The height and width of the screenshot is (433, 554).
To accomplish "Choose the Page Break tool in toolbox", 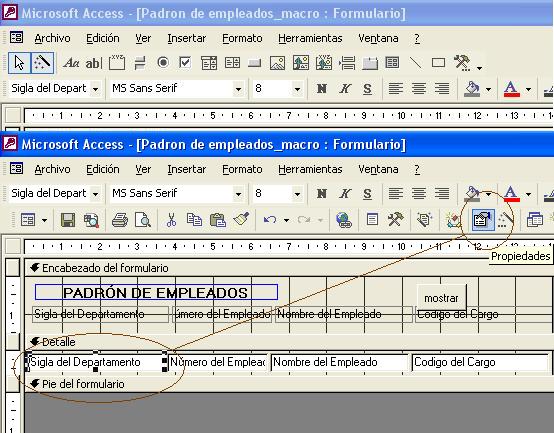I will coord(347,63).
